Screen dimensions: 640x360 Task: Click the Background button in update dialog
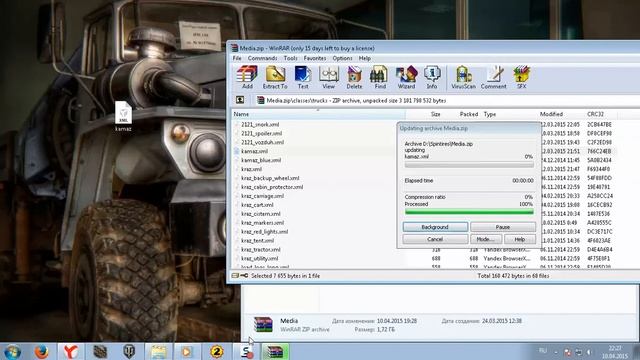(435, 227)
